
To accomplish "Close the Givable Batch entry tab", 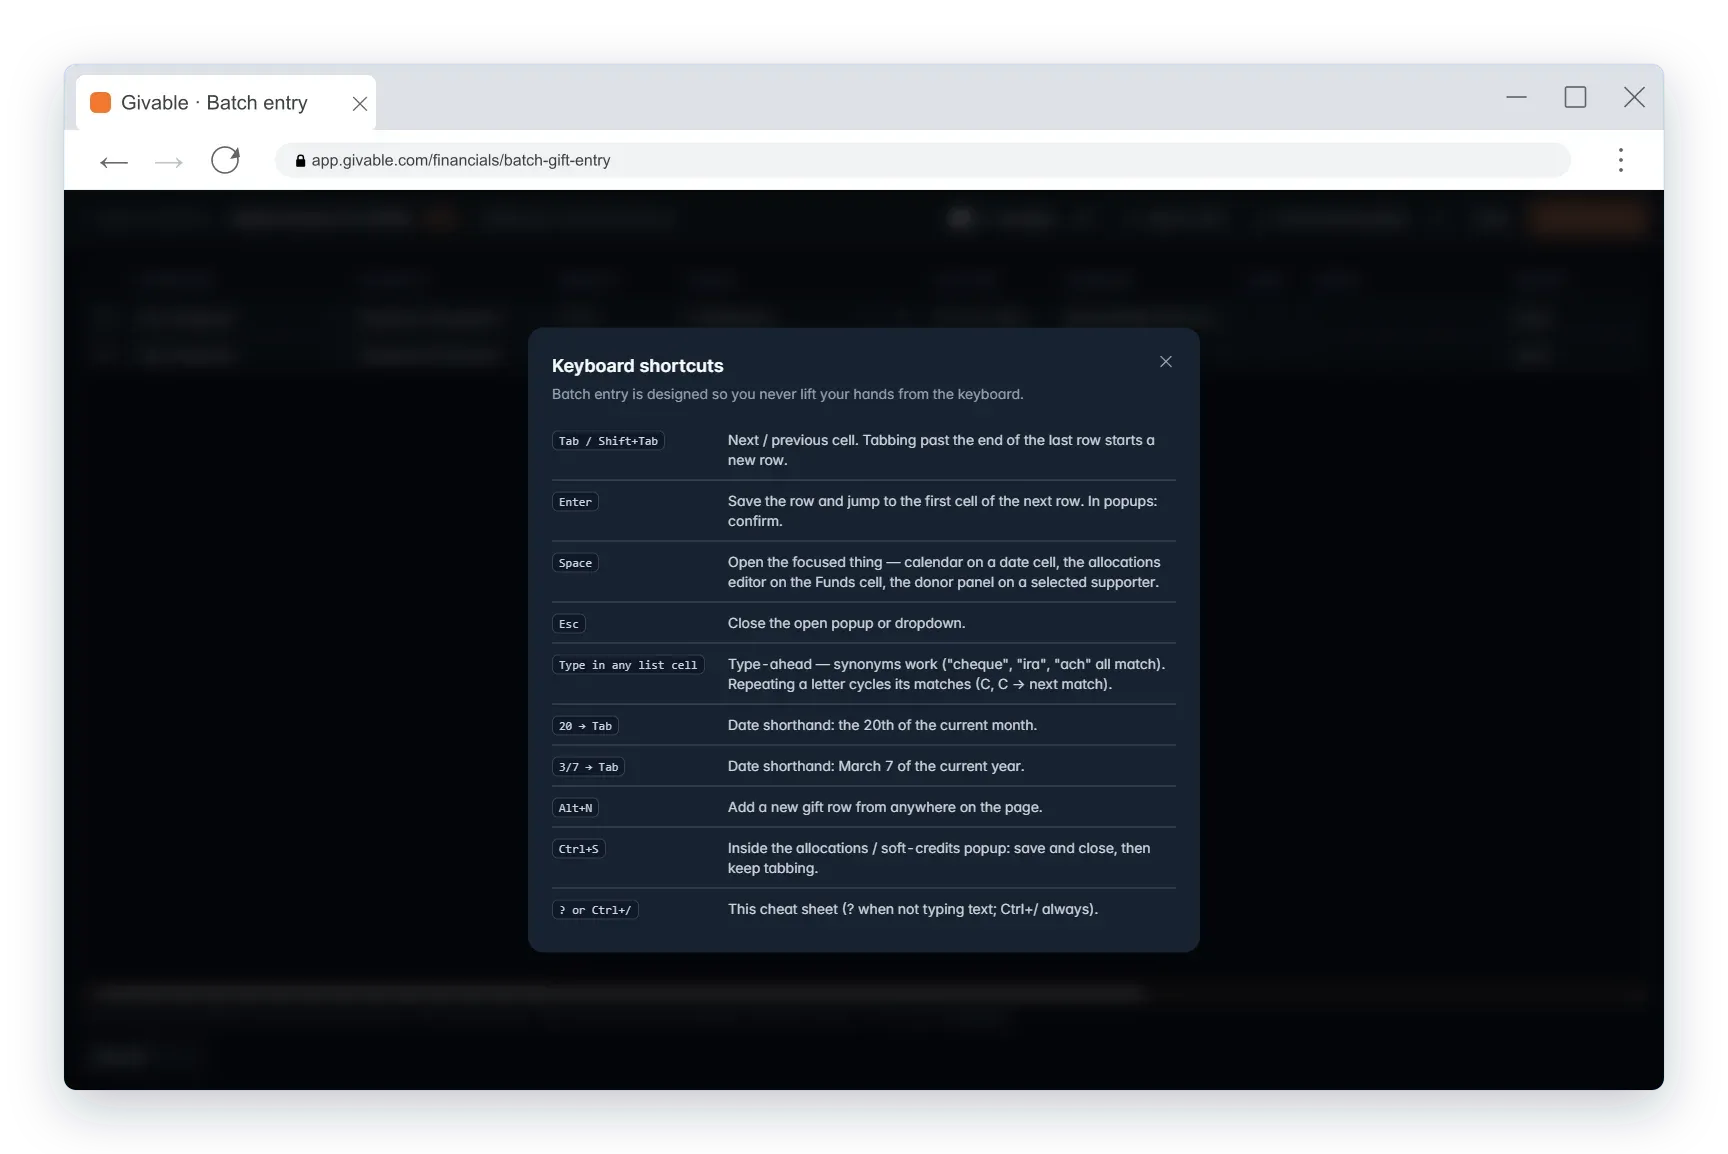I will (x=360, y=103).
